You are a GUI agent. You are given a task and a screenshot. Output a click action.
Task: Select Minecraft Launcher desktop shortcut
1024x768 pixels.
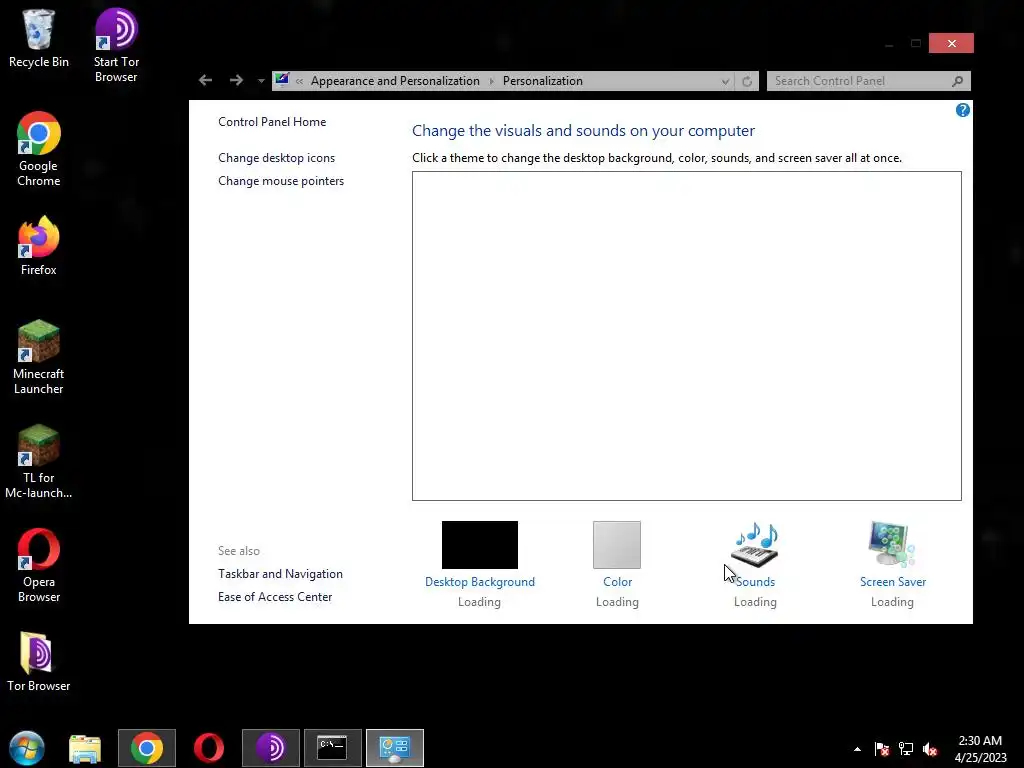[x=39, y=357]
